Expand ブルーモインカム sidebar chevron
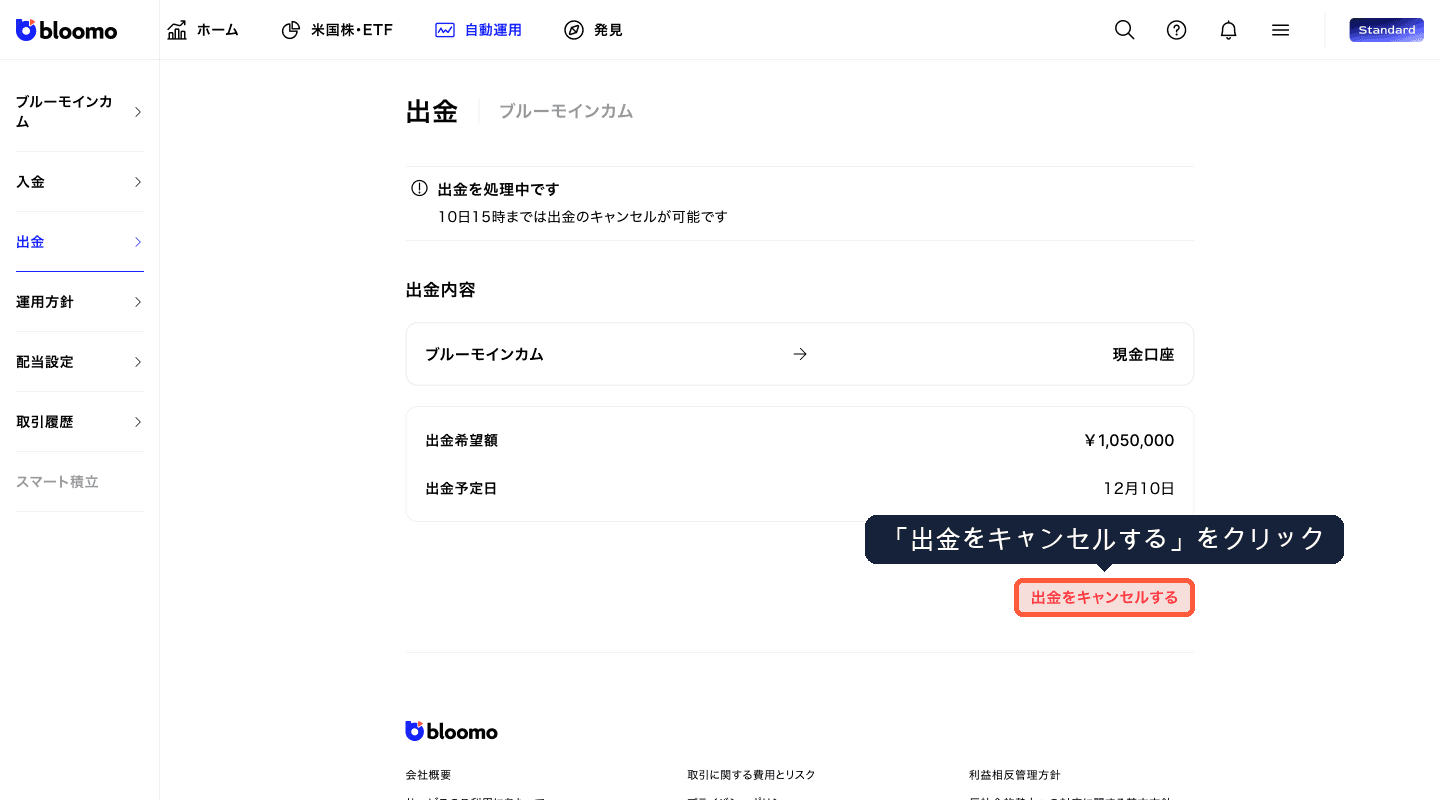This screenshot has height=800, width=1440. pyautogui.click(x=138, y=112)
